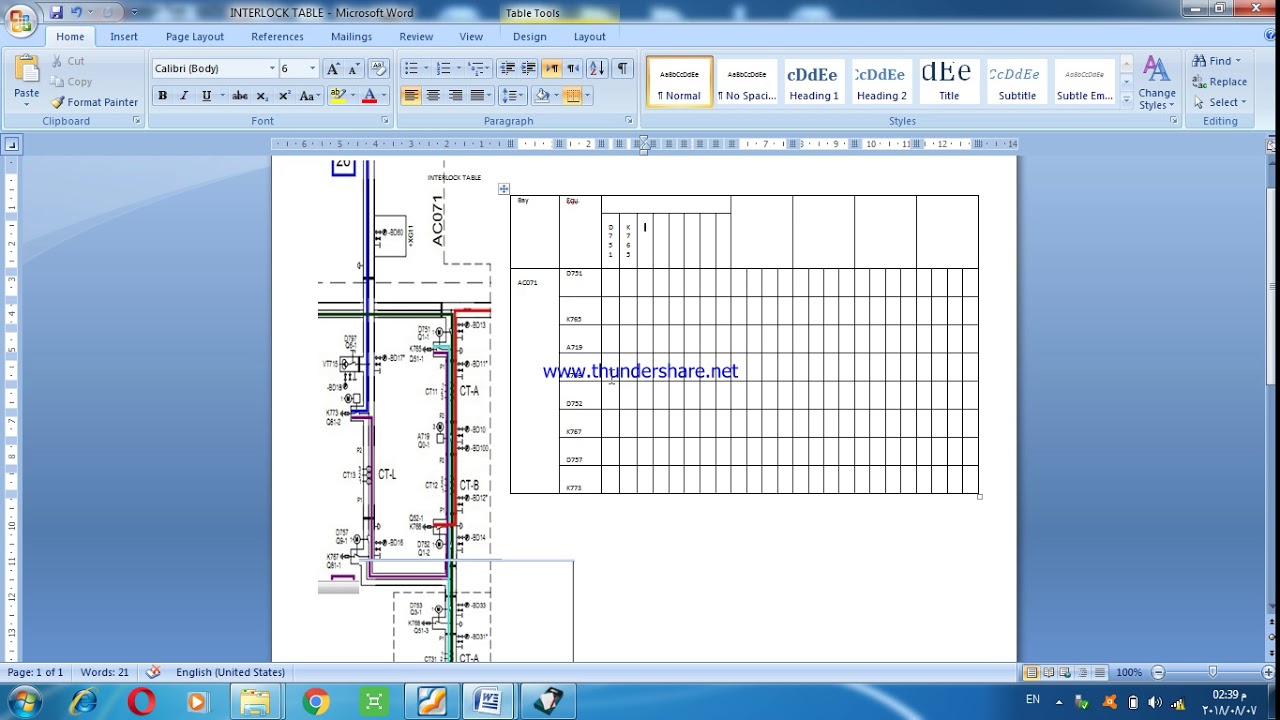The width and height of the screenshot is (1280, 720).
Task: Save the document from Quick Access Toolbar
Action: tap(56, 12)
